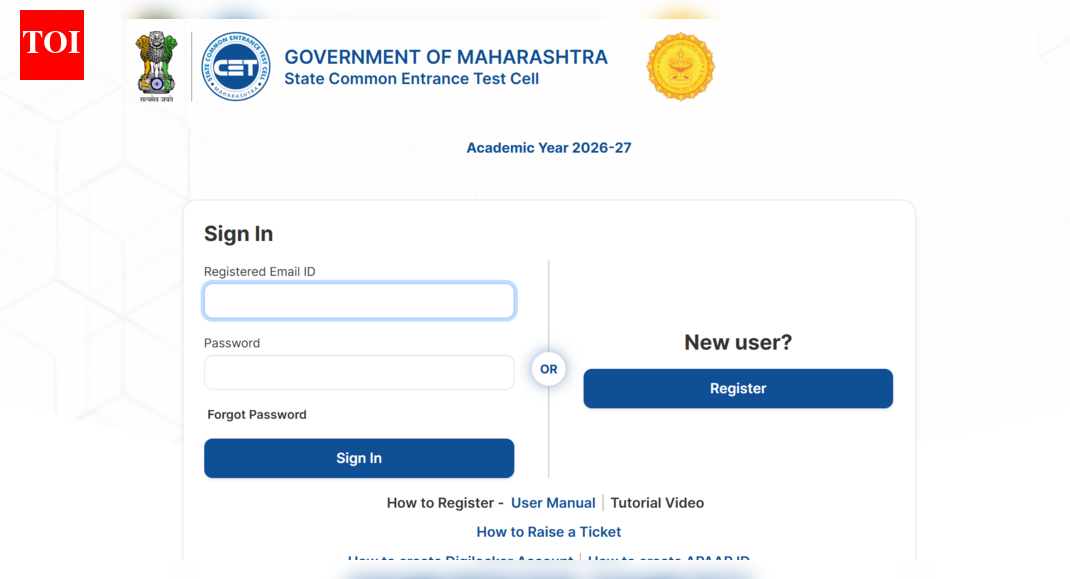The height and width of the screenshot is (579, 1070).
Task: Open the Tutorial Video link
Action: pyautogui.click(x=657, y=502)
